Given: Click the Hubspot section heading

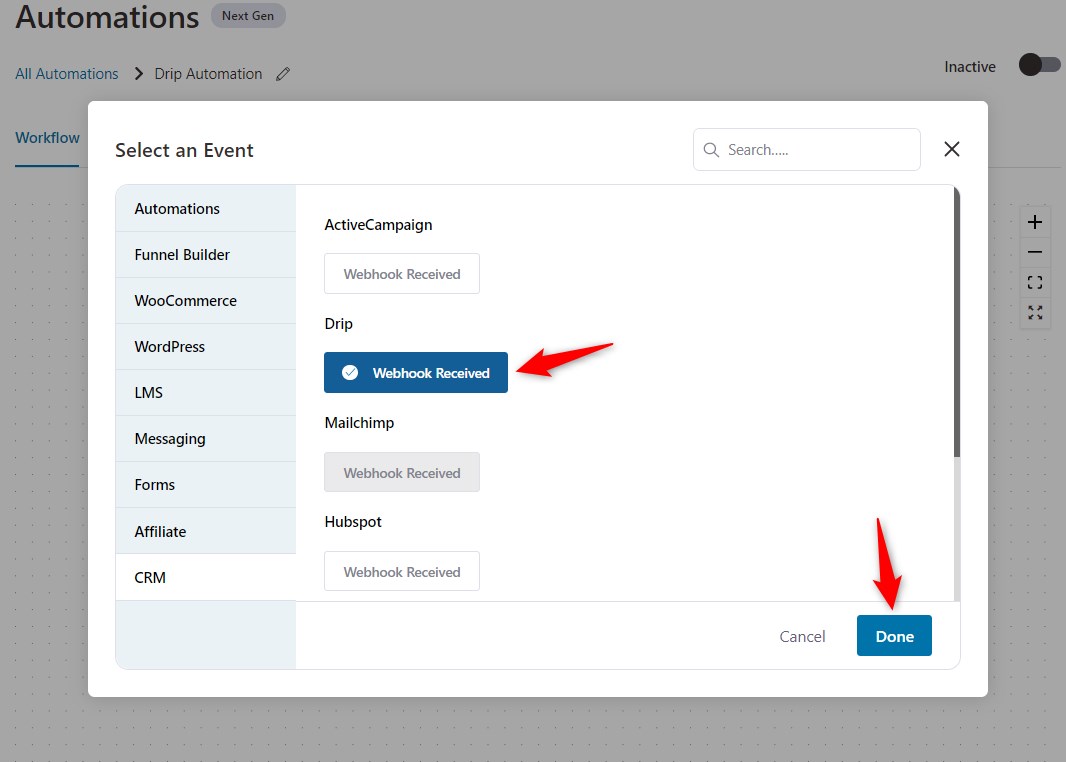Looking at the screenshot, I should [353, 521].
